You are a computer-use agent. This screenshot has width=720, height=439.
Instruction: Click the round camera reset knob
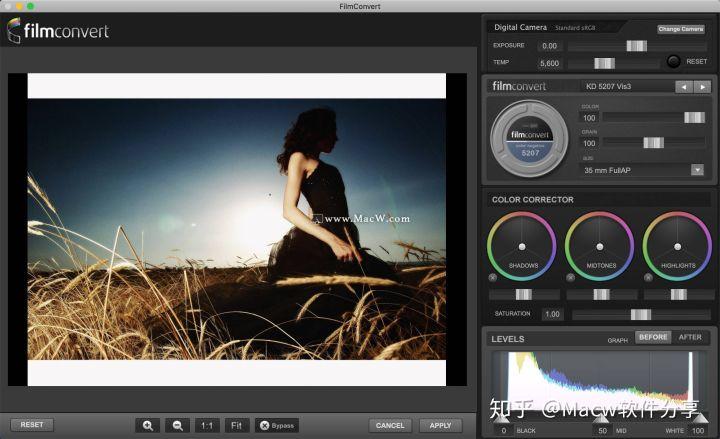pos(674,62)
